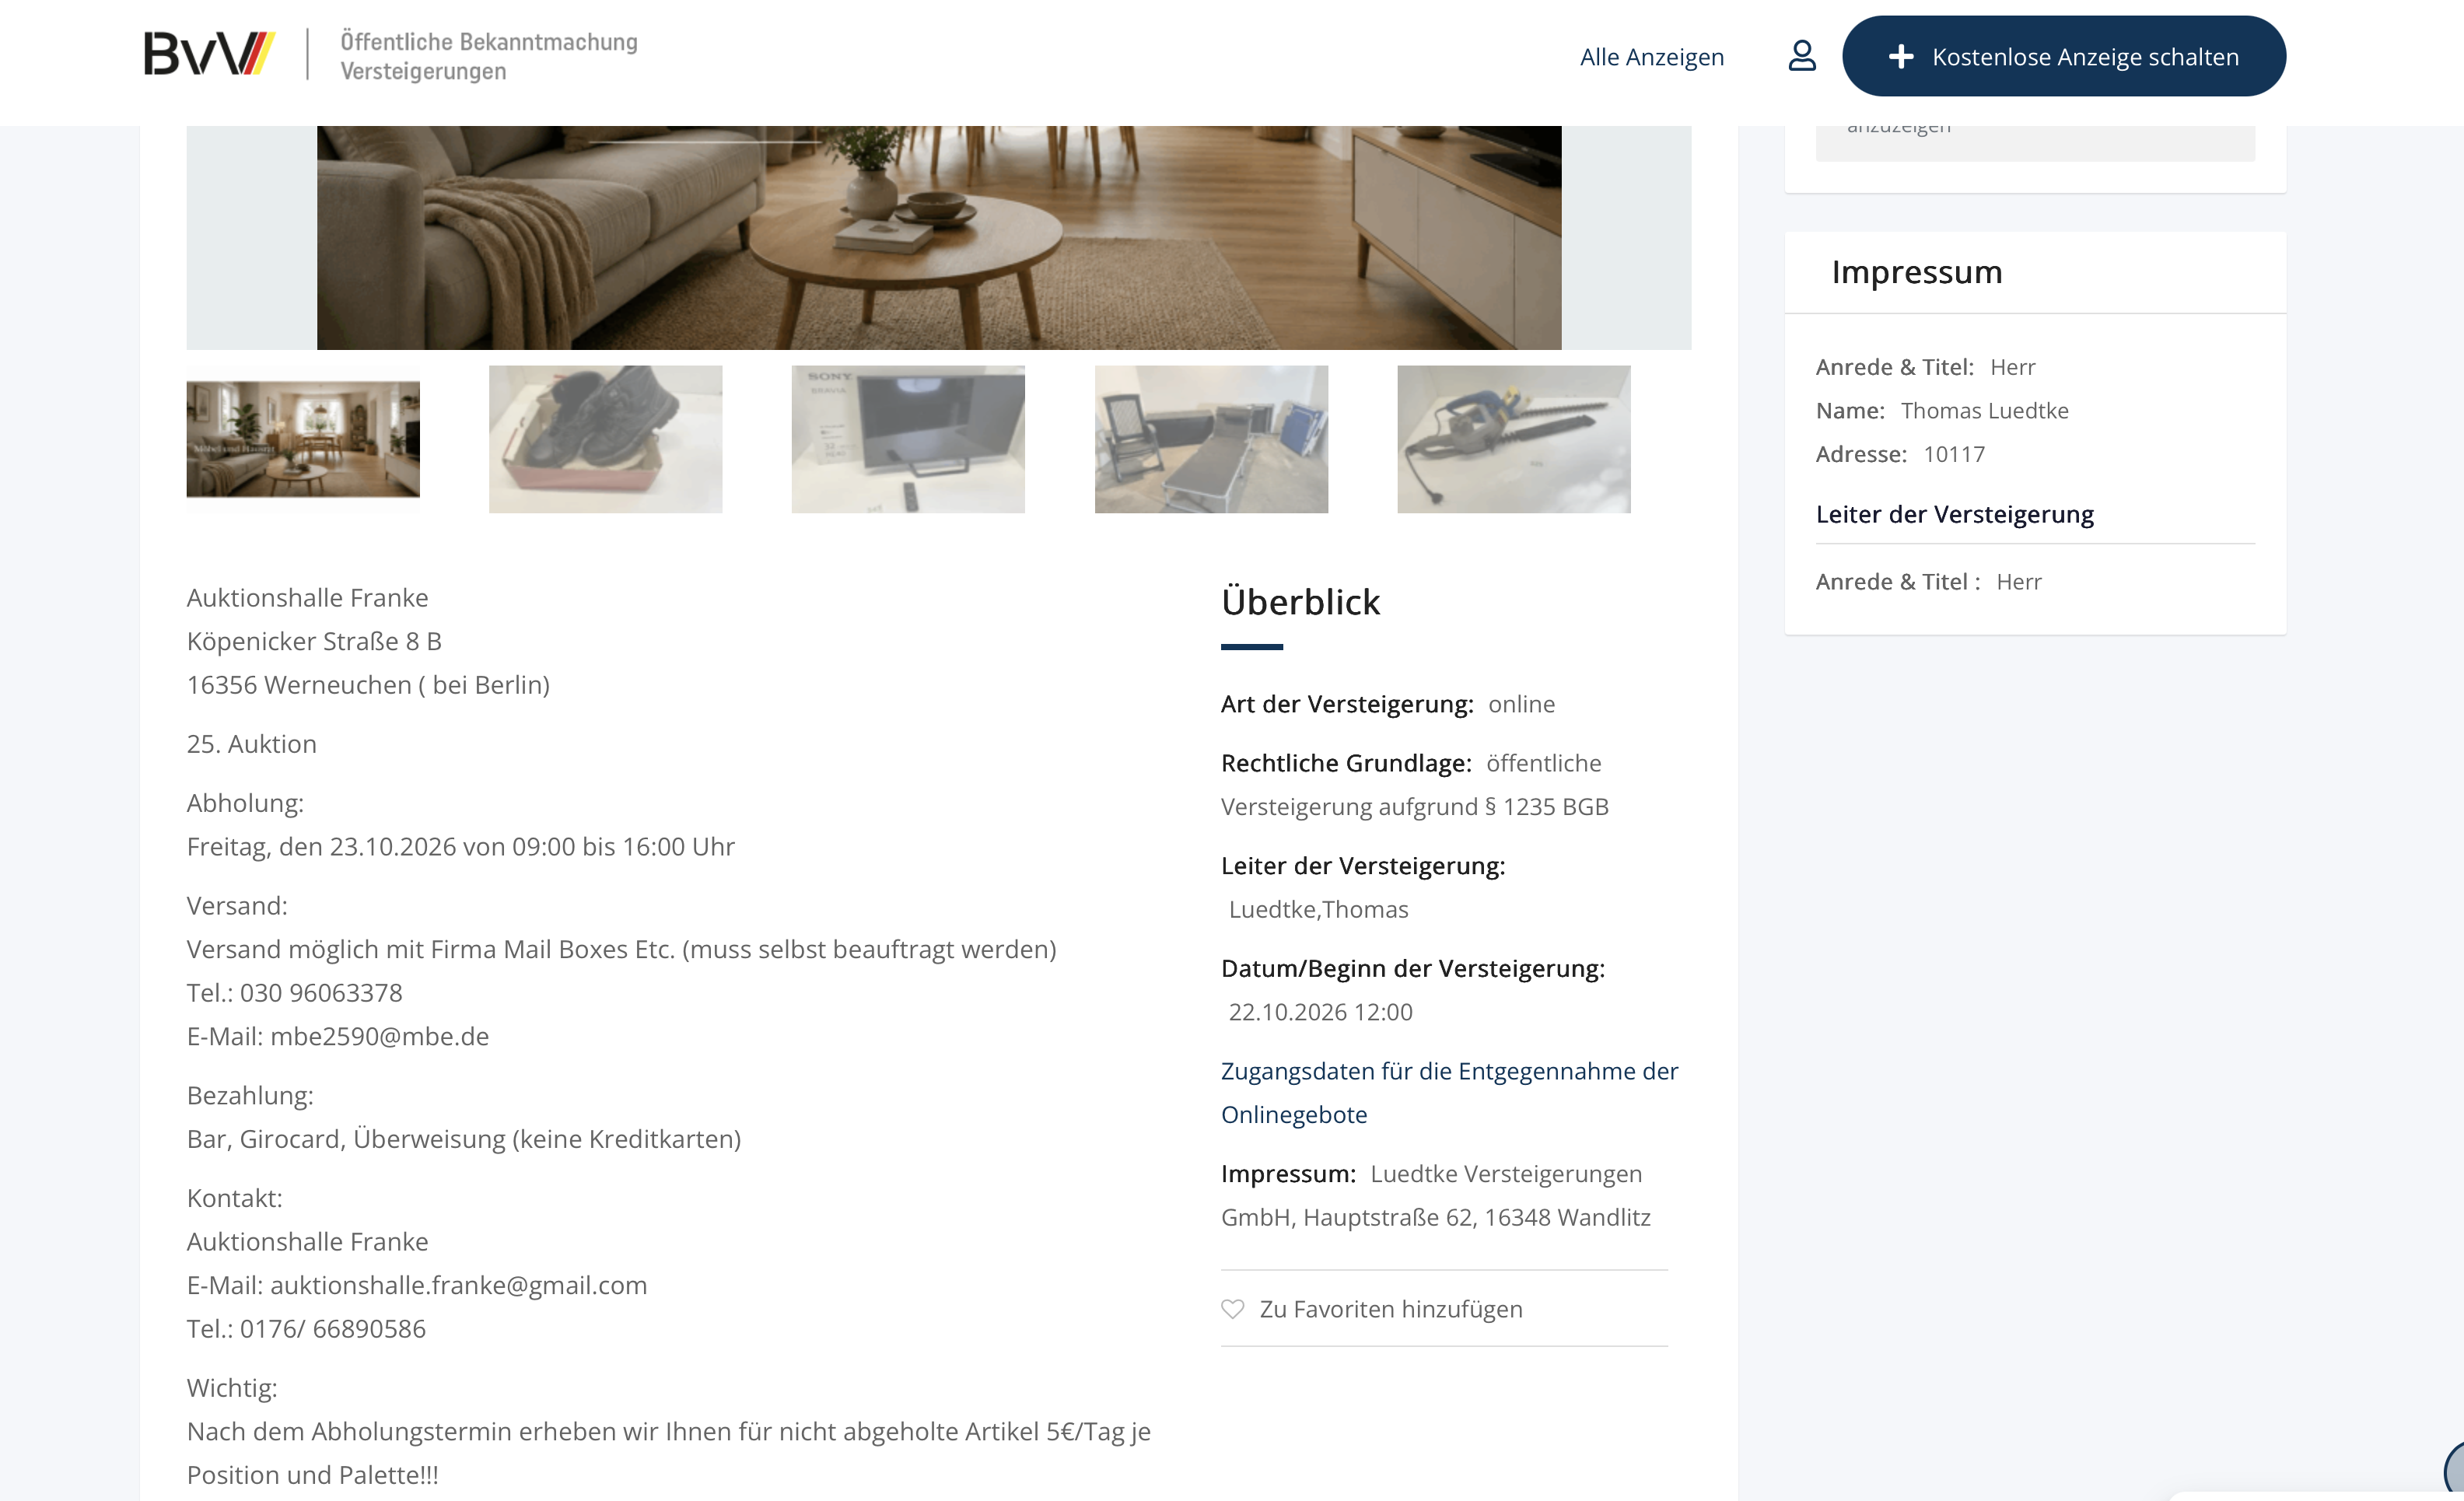Click auktionshalle.franke@gmail.com email text

click(x=458, y=1285)
